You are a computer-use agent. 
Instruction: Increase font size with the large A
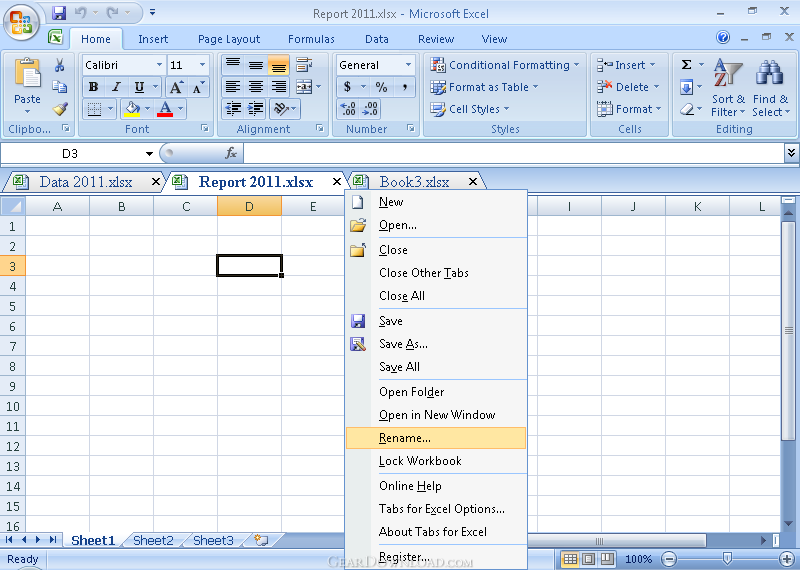pos(176,87)
